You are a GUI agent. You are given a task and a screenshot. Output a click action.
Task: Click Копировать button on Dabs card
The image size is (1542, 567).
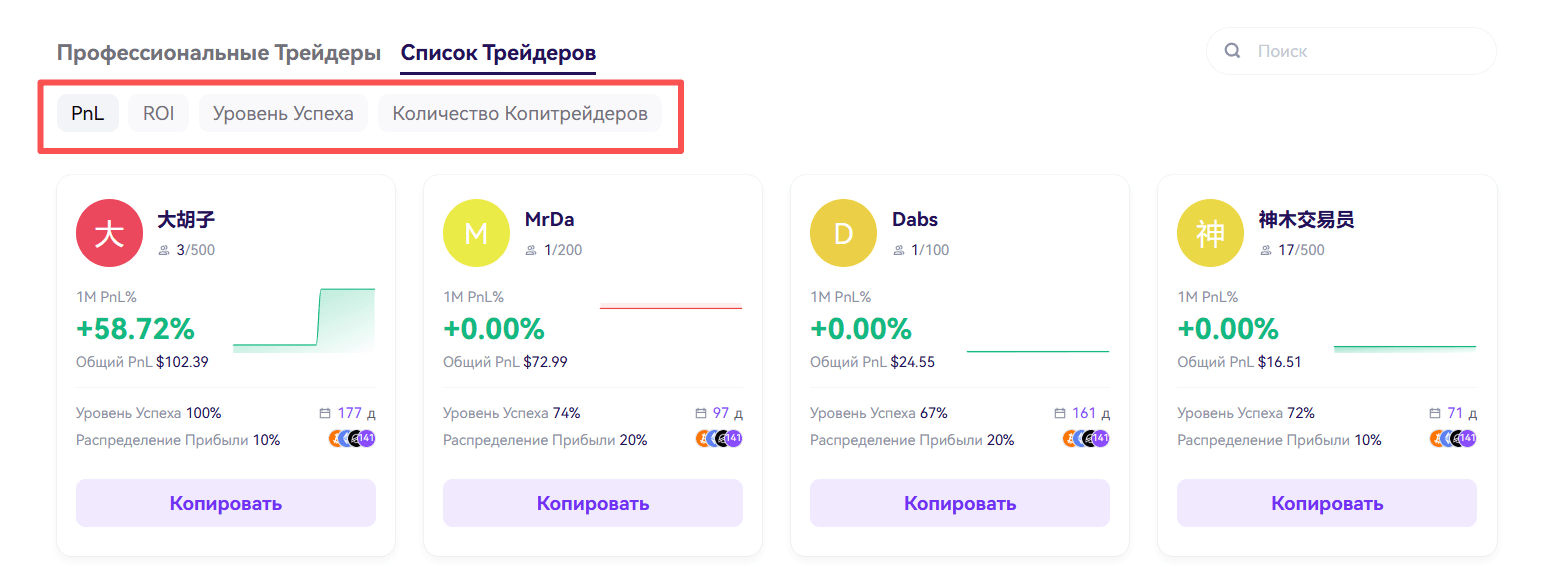point(960,503)
